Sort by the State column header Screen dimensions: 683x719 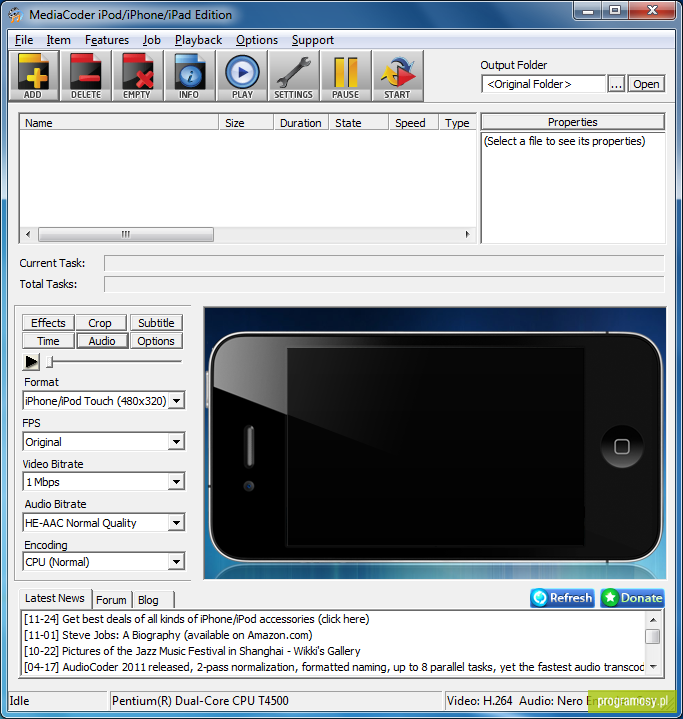pos(359,123)
